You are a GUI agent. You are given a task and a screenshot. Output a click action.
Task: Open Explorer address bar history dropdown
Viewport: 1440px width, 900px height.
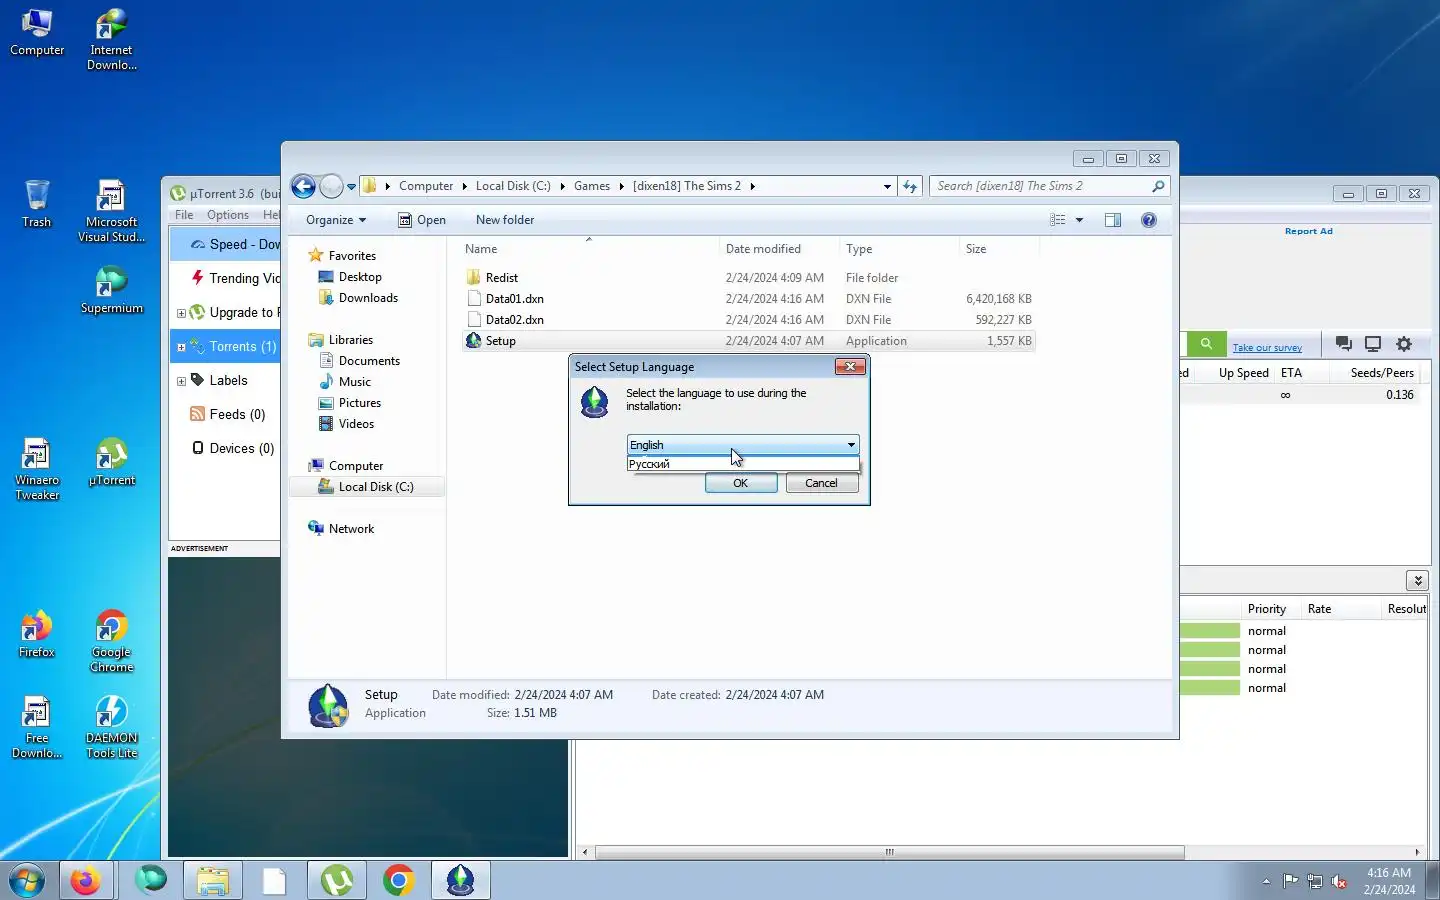pos(887,186)
